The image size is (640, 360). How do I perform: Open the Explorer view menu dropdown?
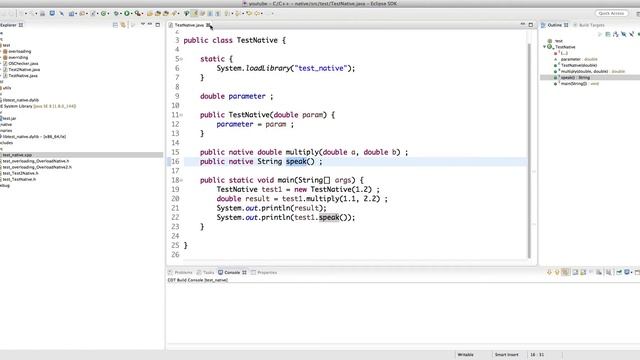point(143,24)
